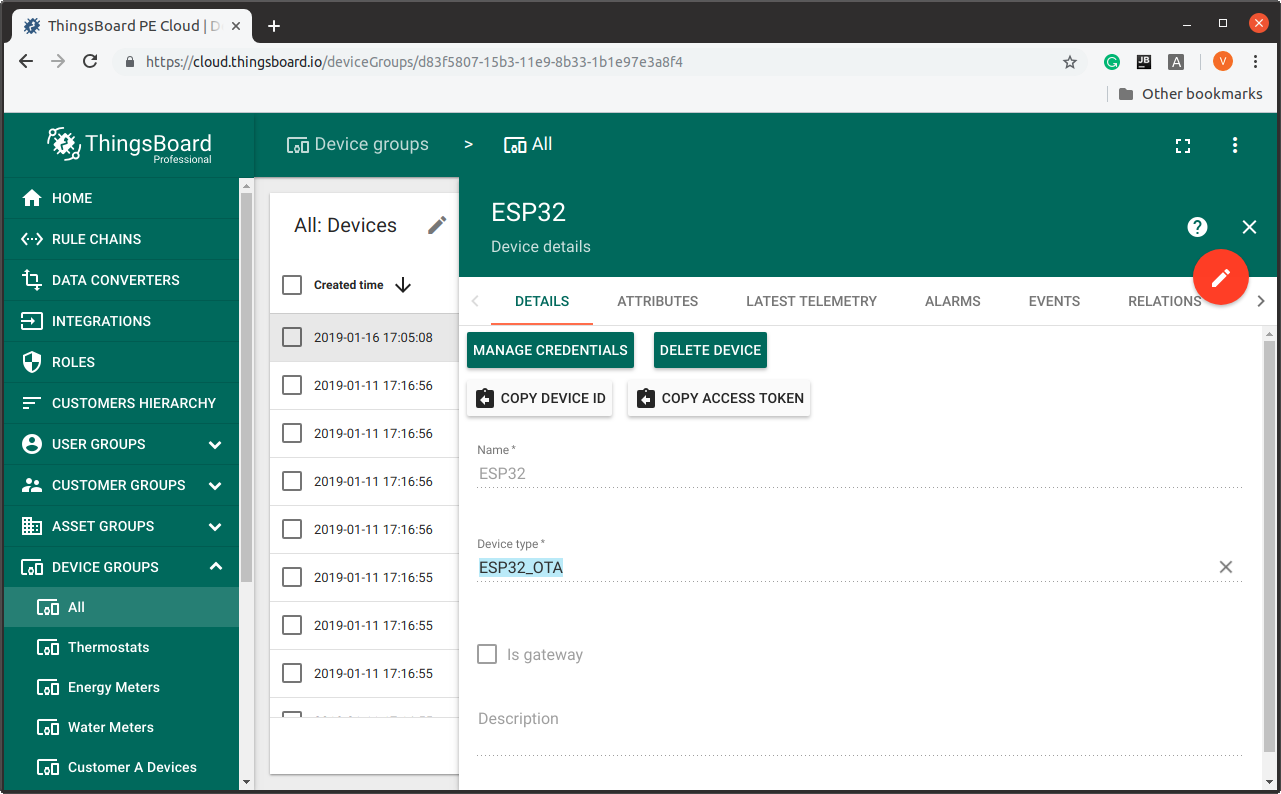Toggle the Is gateway checkbox
Viewport: 1281px width, 794px height.
(487, 655)
